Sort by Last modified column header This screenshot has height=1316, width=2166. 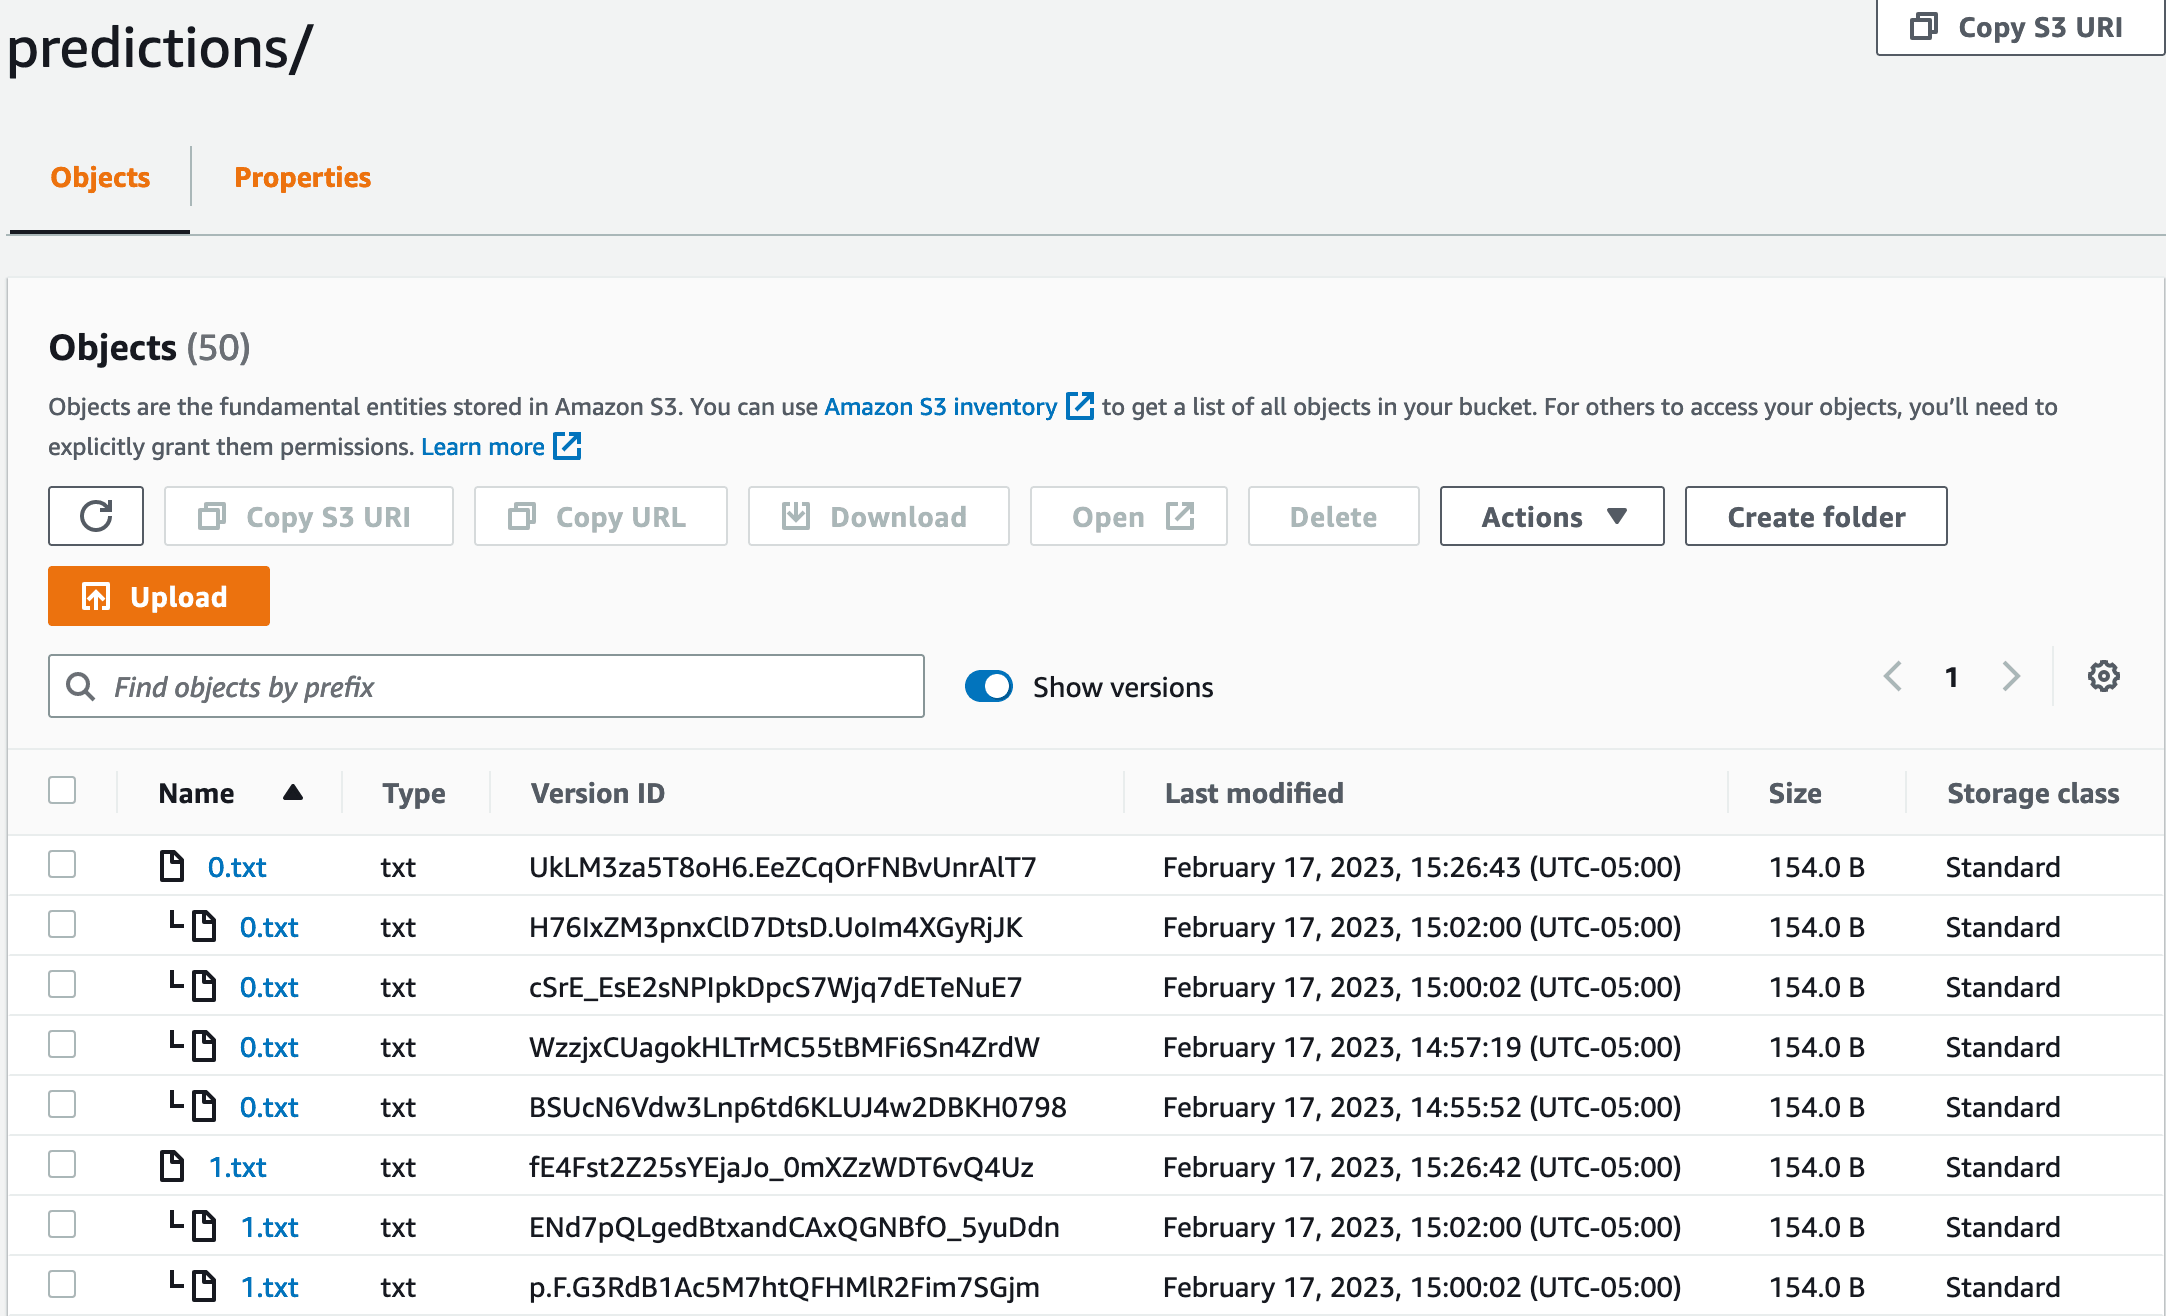tap(1254, 793)
